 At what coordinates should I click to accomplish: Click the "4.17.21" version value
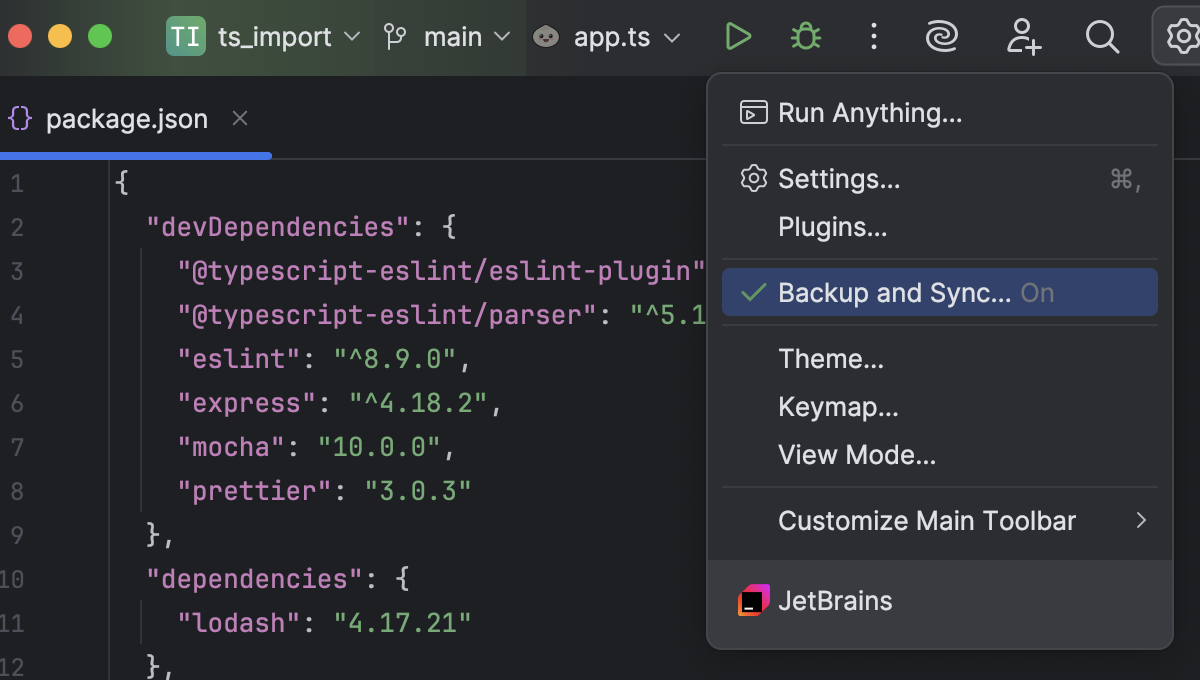tap(403, 623)
